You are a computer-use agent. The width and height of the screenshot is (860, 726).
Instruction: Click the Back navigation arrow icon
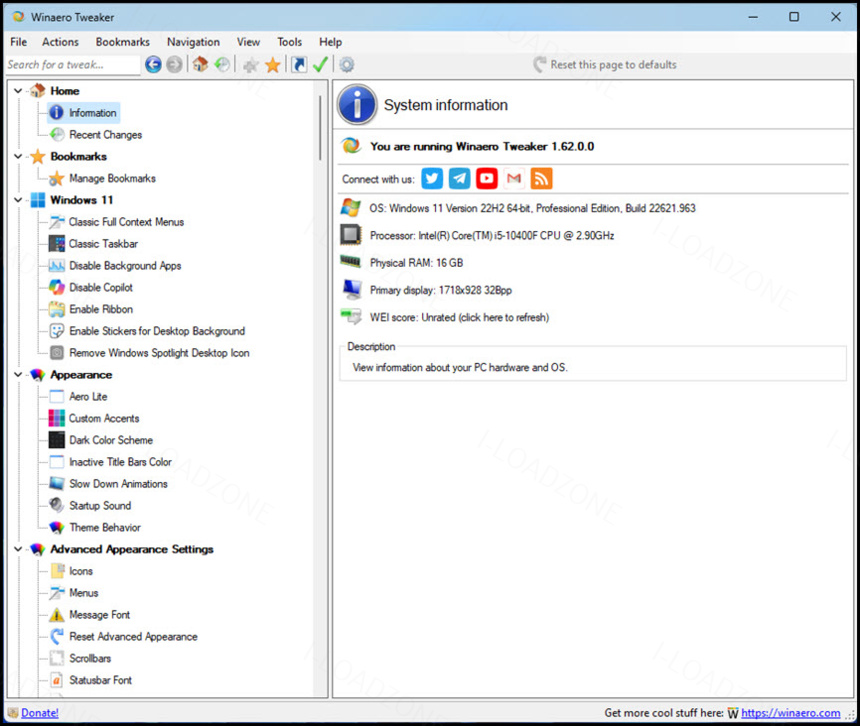(153, 65)
